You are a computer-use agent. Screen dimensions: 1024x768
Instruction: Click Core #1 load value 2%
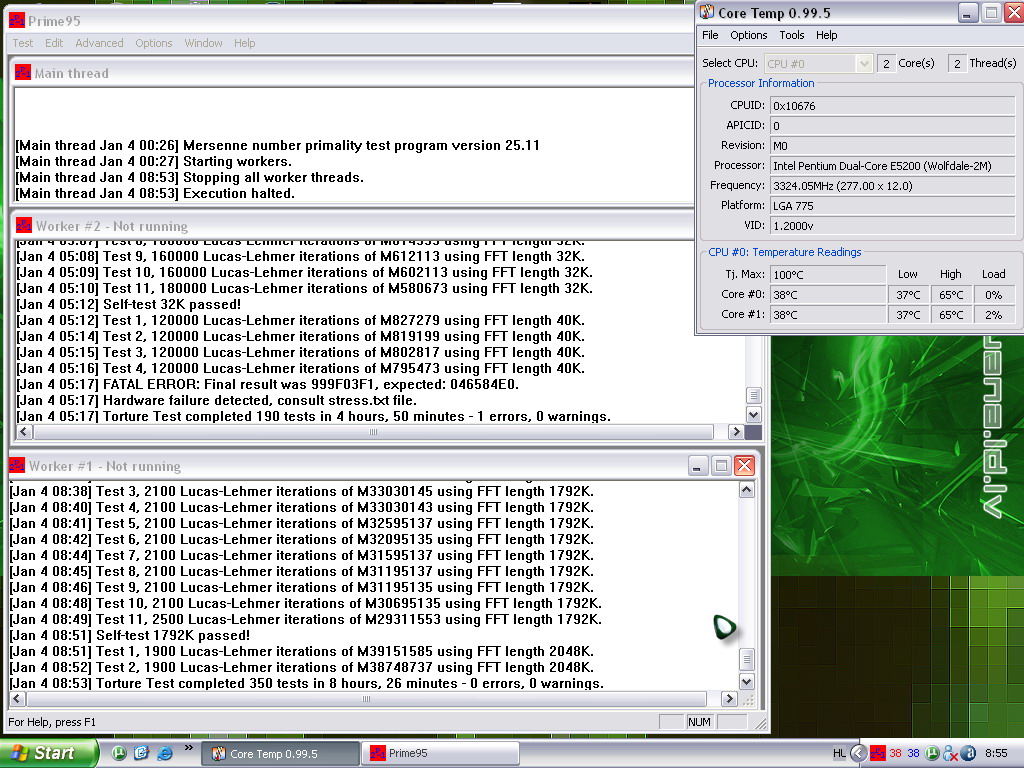click(x=993, y=315)
